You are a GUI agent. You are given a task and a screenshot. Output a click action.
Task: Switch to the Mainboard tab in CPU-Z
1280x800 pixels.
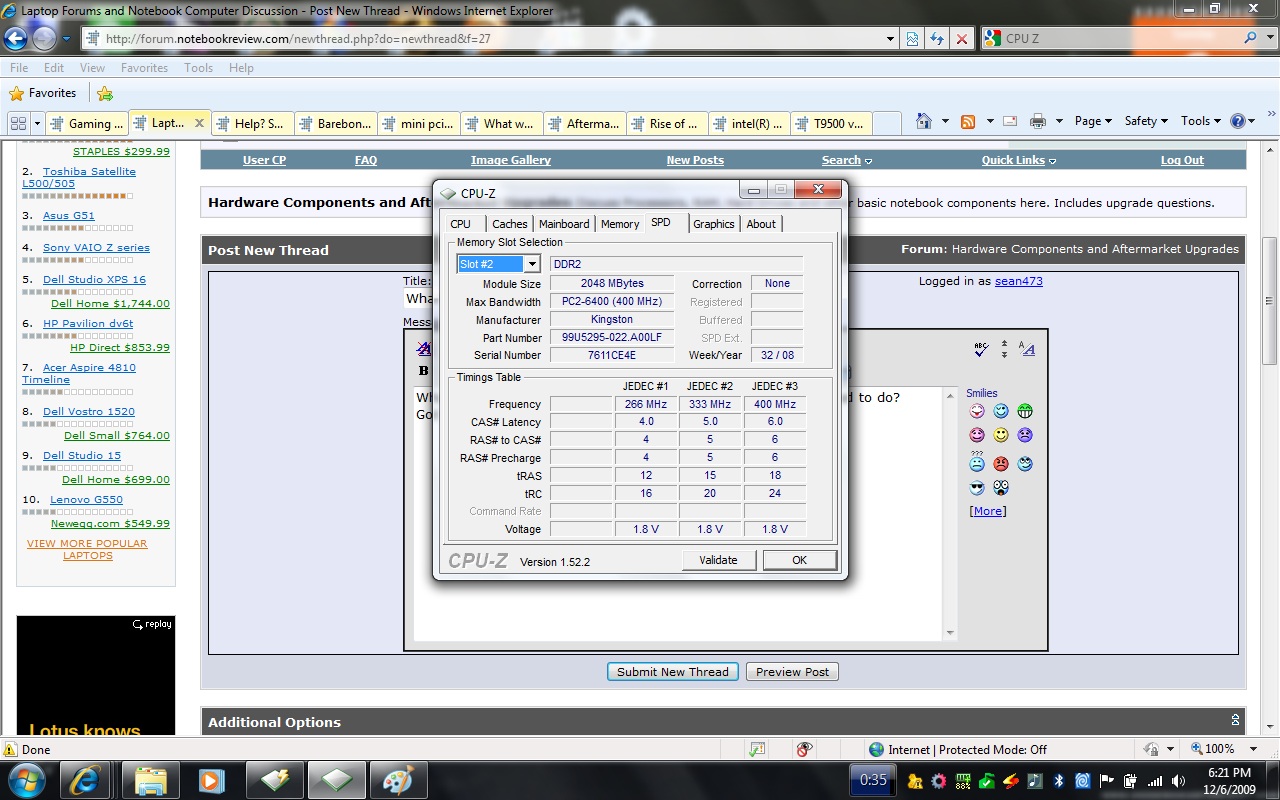click(x=564, y=224)
